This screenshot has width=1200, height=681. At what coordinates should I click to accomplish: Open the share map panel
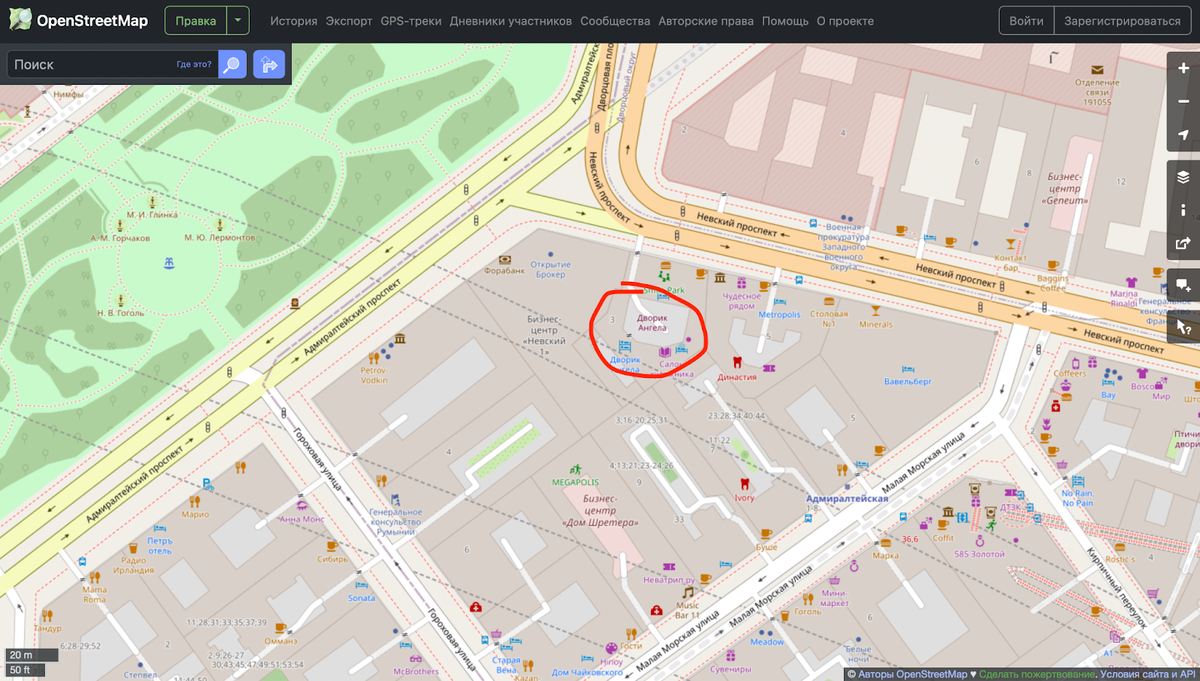click(x=1184, y=242)
